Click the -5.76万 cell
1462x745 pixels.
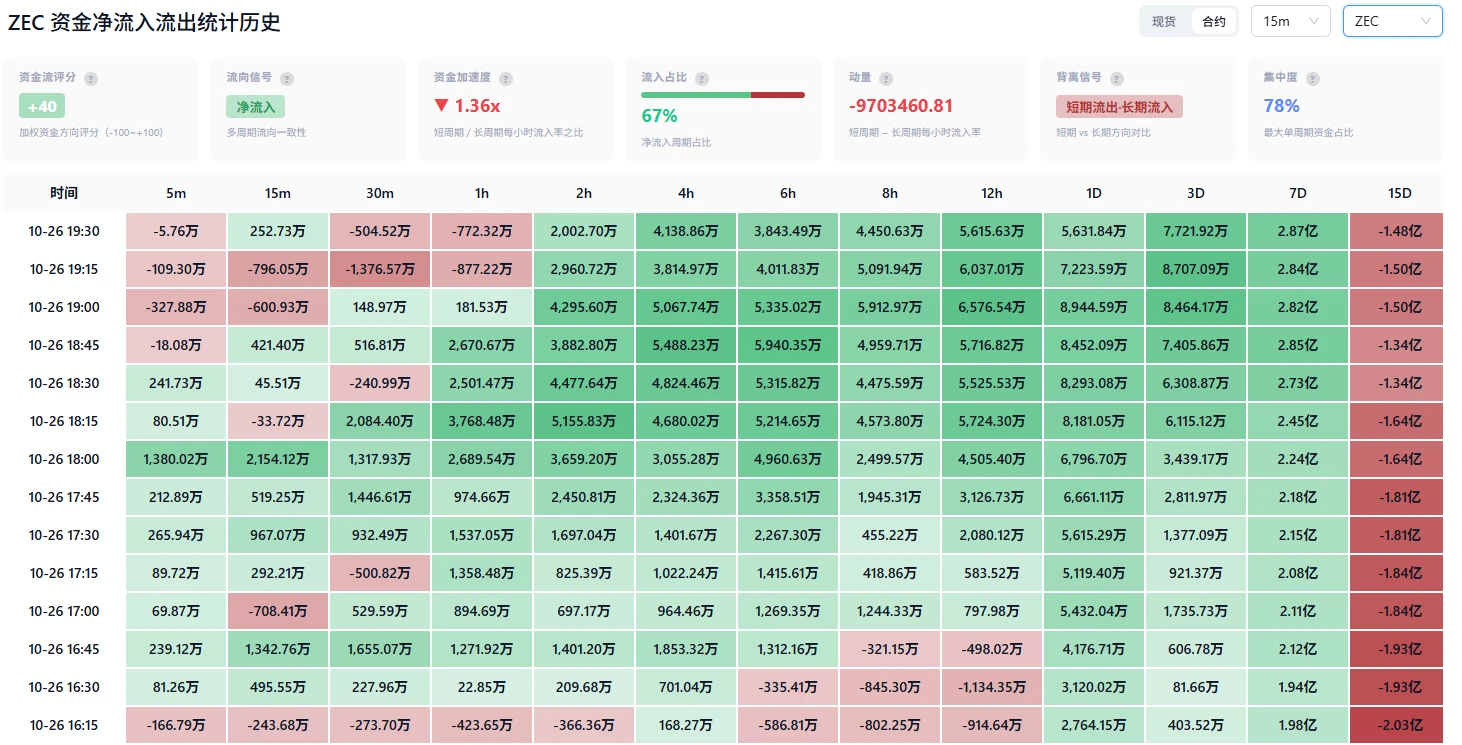pyautogui.click(x=176, y=231)
